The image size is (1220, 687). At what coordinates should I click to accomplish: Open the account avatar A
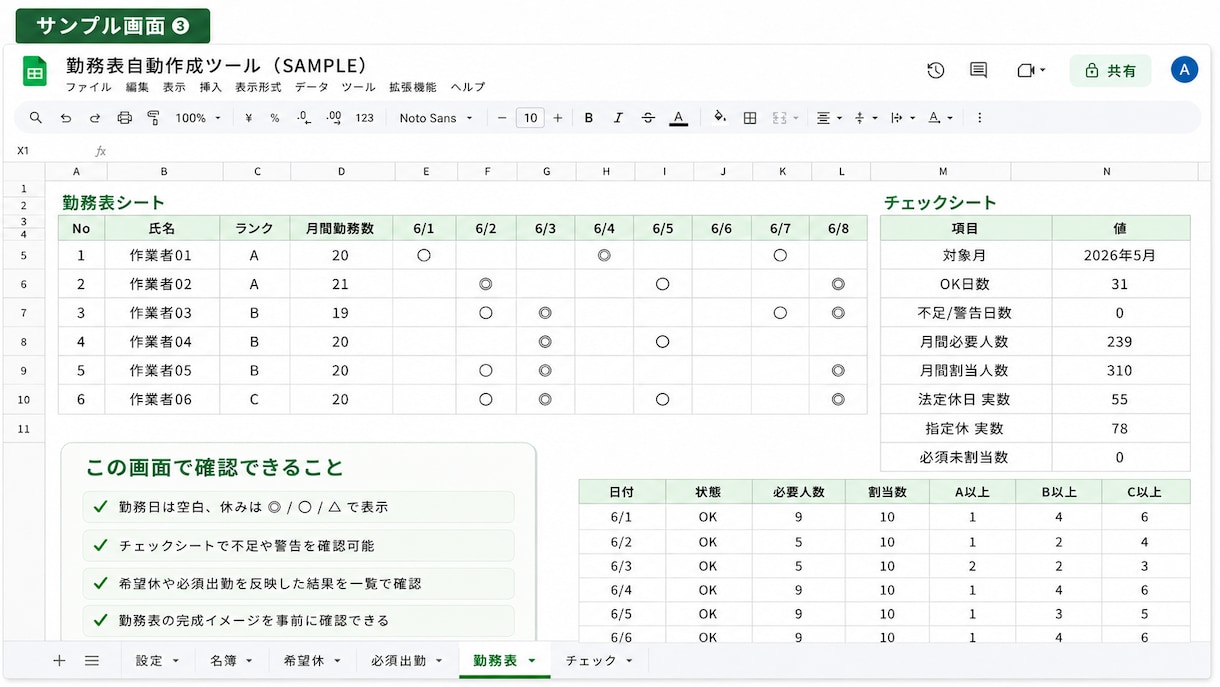point(1184,69)
